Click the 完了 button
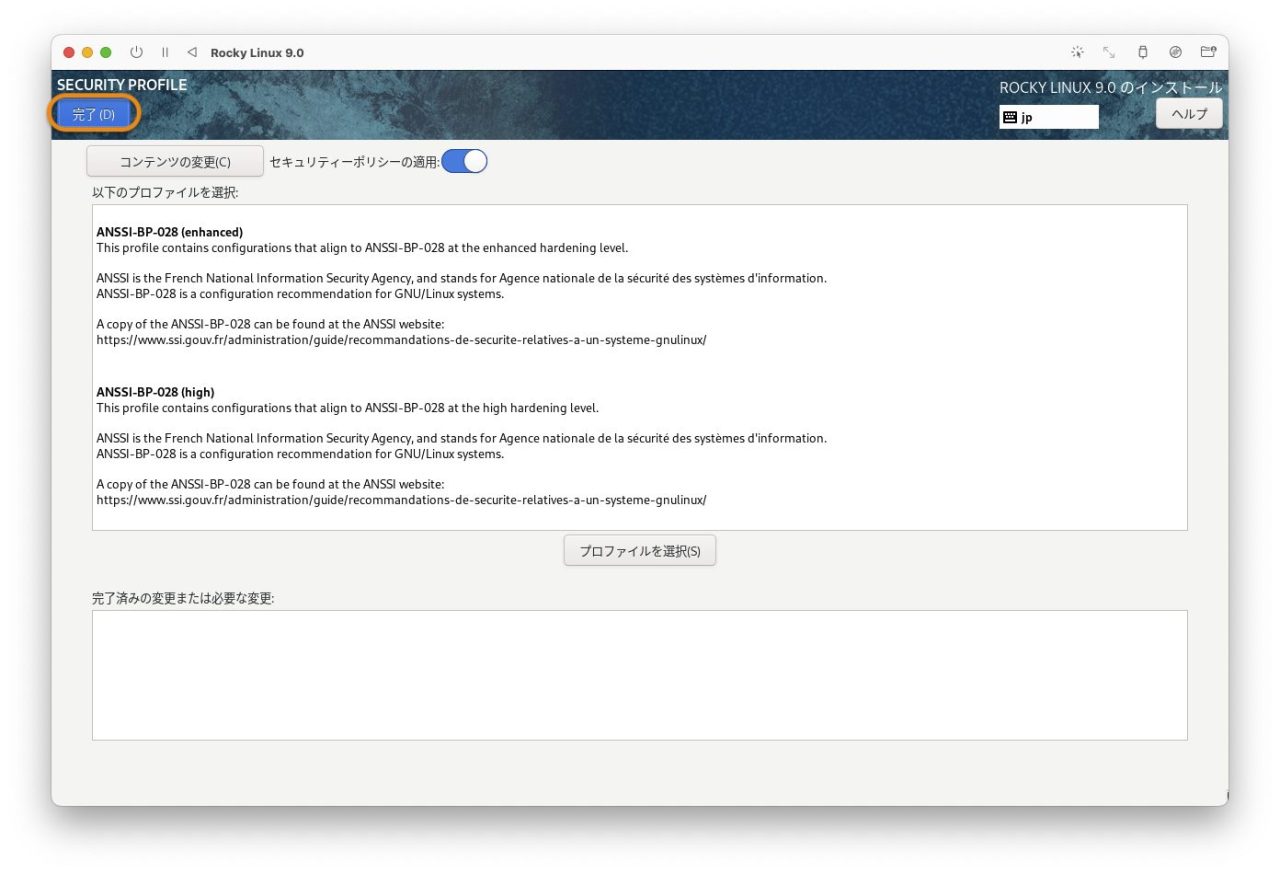 pos(93,113)
